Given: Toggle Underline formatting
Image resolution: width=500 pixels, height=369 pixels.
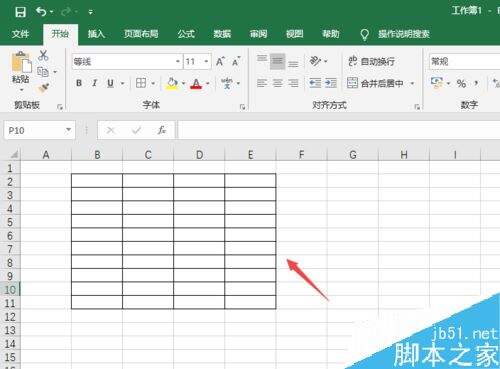Looking at the screenshot, I should point(110,83).
